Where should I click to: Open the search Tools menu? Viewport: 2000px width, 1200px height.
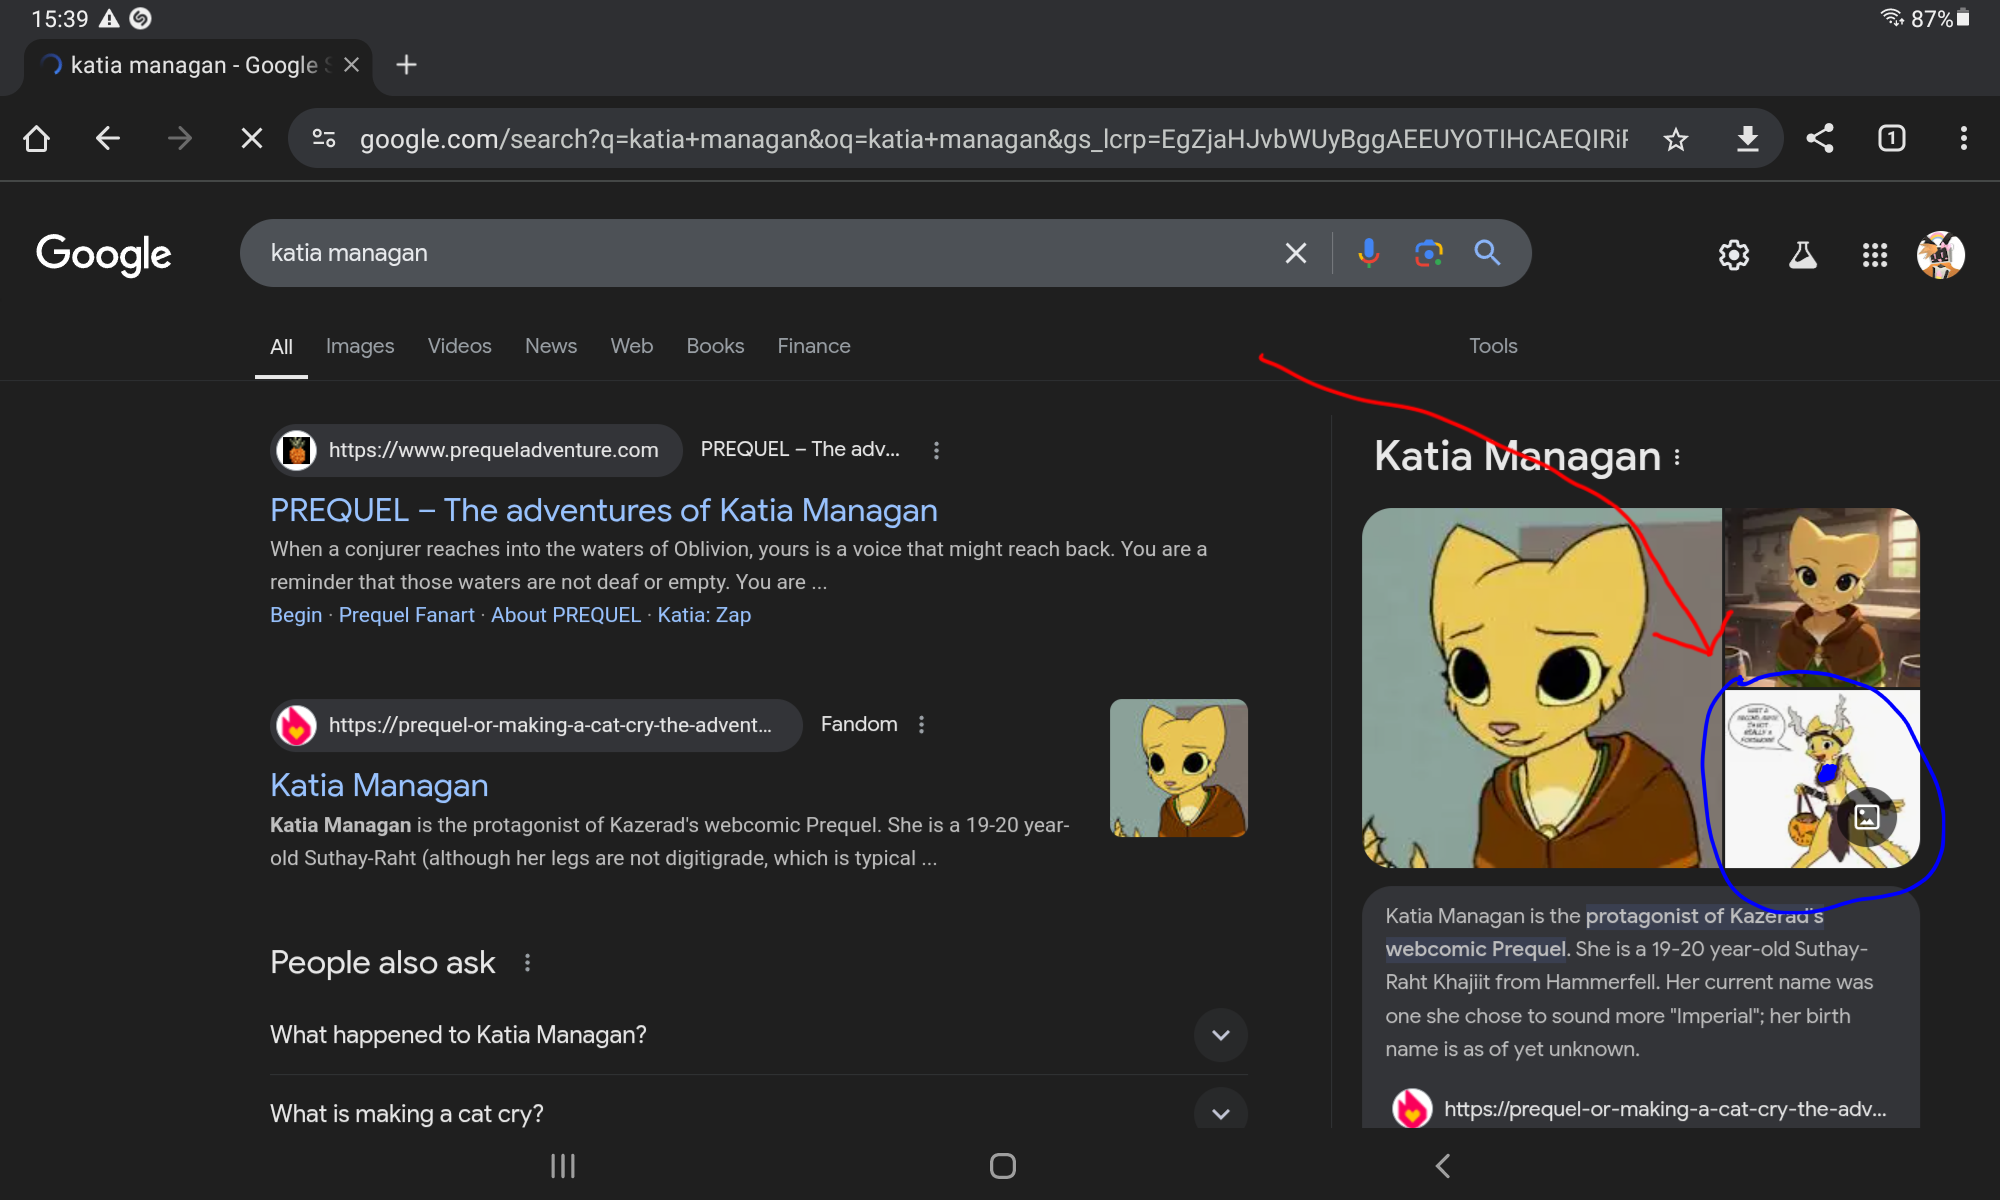pos(1493,346)
